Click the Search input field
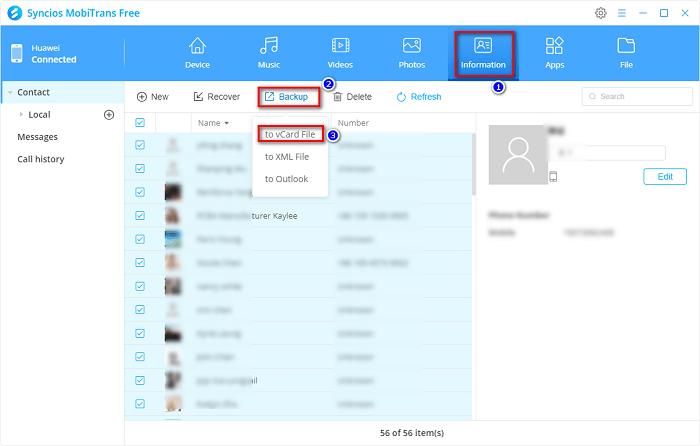Screen dimensions: 700x446 tap(637, 96)
